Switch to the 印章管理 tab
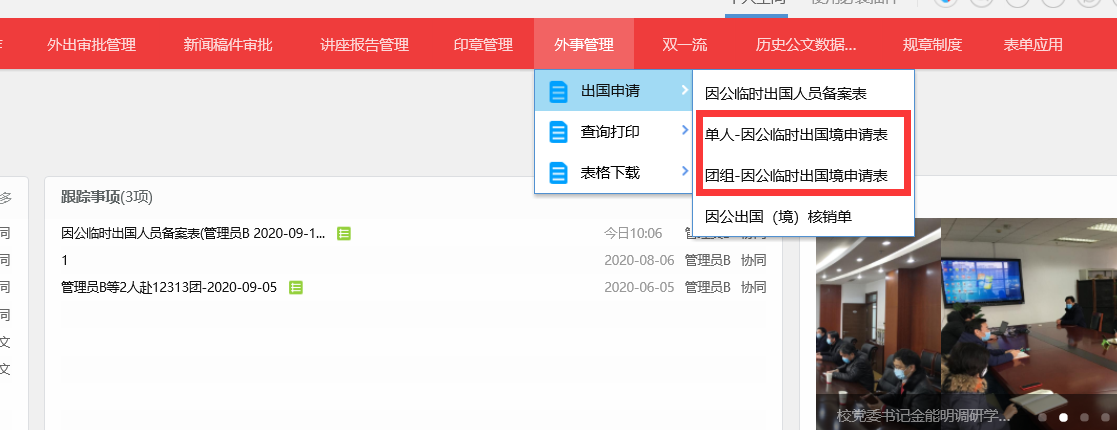Image resolution: width=1117 pixels, height=430 pixels. tap(483, 44)
